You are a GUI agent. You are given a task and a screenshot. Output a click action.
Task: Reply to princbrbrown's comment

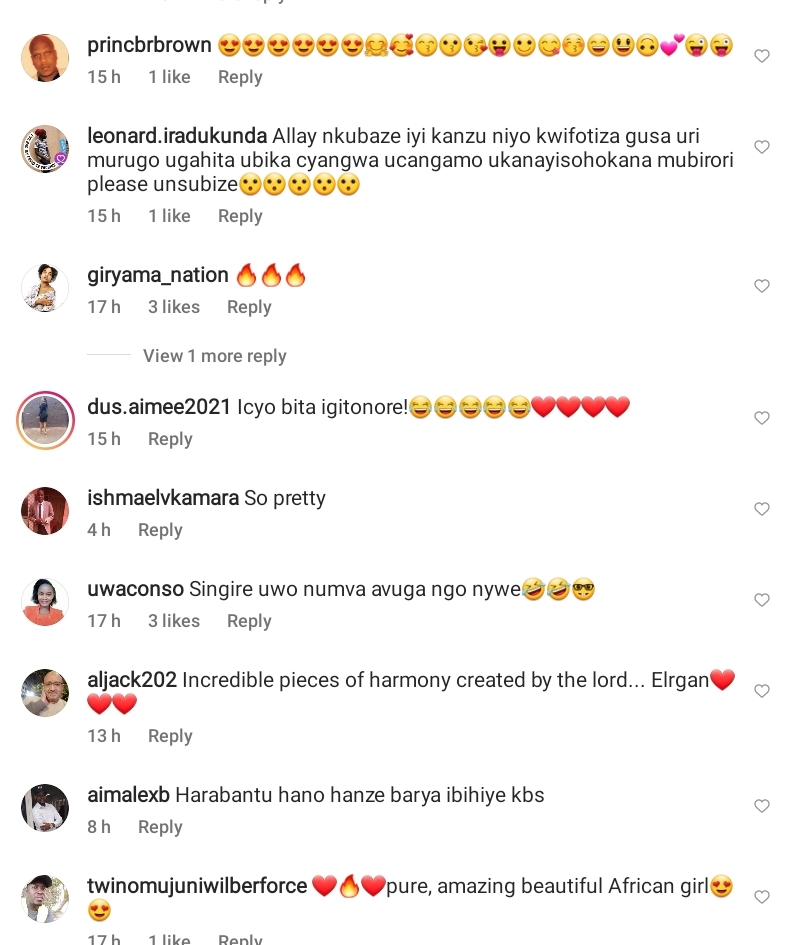click(240, 77)
